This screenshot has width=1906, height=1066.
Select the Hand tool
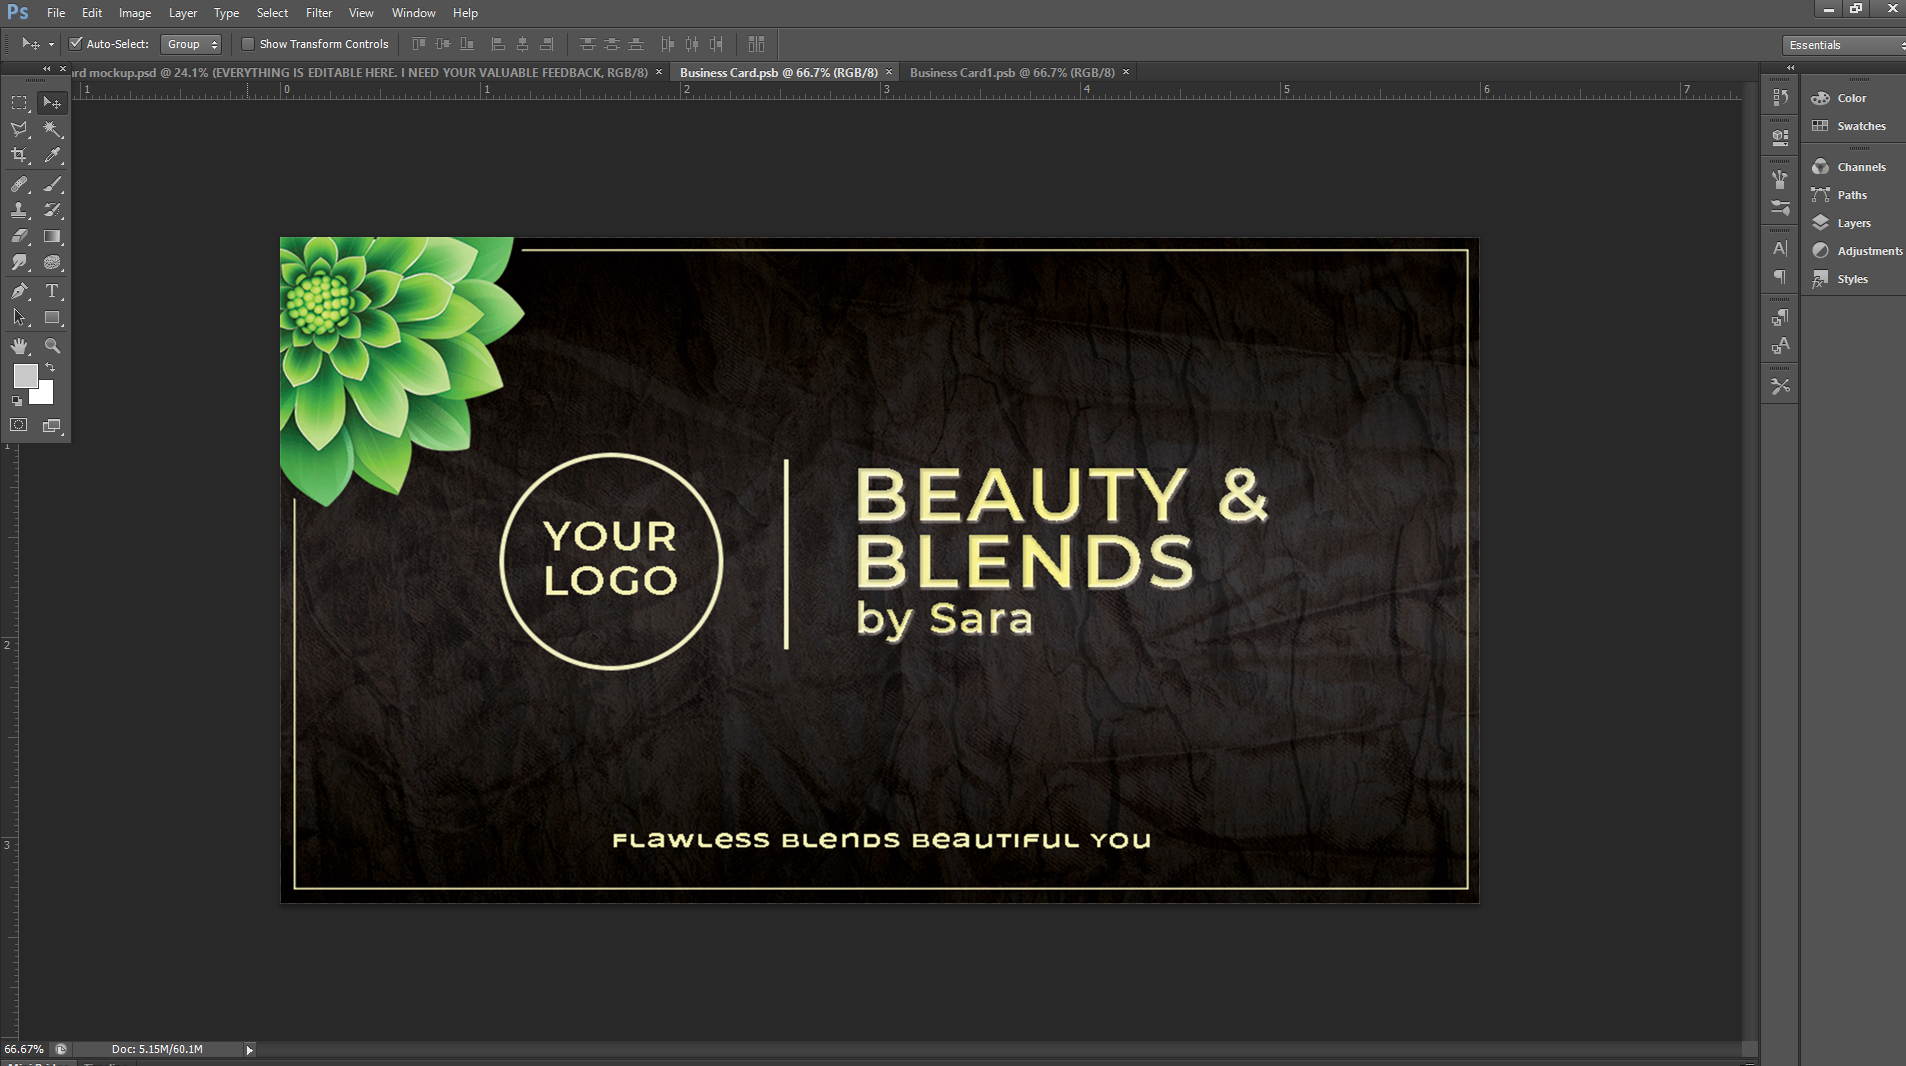coord(19,346)
